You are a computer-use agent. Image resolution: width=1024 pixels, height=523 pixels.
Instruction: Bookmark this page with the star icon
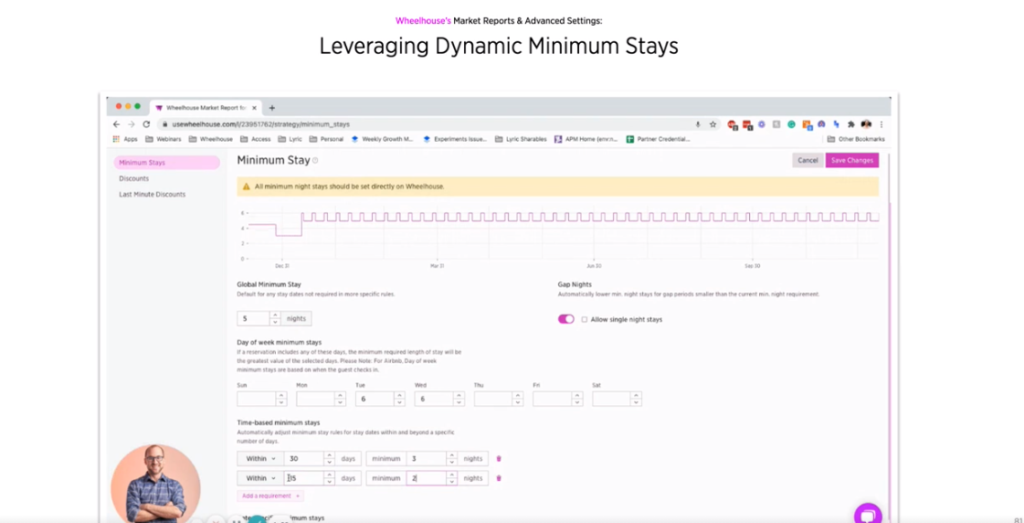(713, 124)
